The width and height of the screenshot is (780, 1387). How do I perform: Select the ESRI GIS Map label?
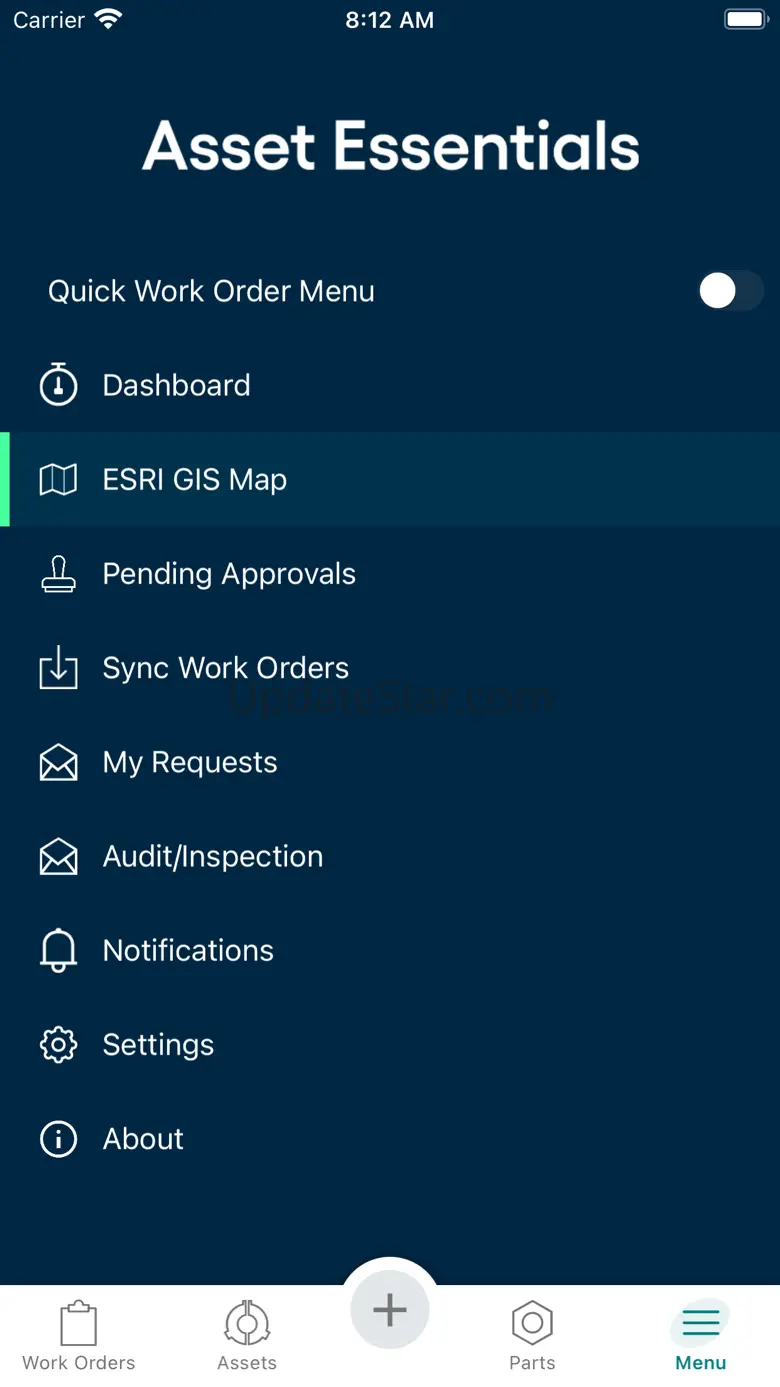[195, 480]
